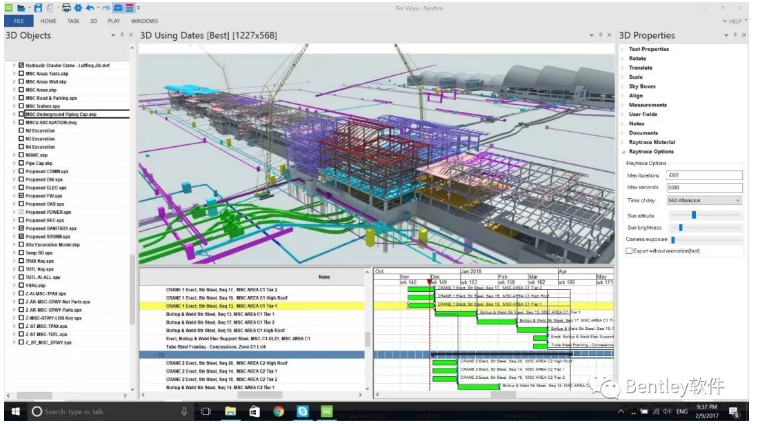Open Google Chrome from the taskbar

click(279, 411)
